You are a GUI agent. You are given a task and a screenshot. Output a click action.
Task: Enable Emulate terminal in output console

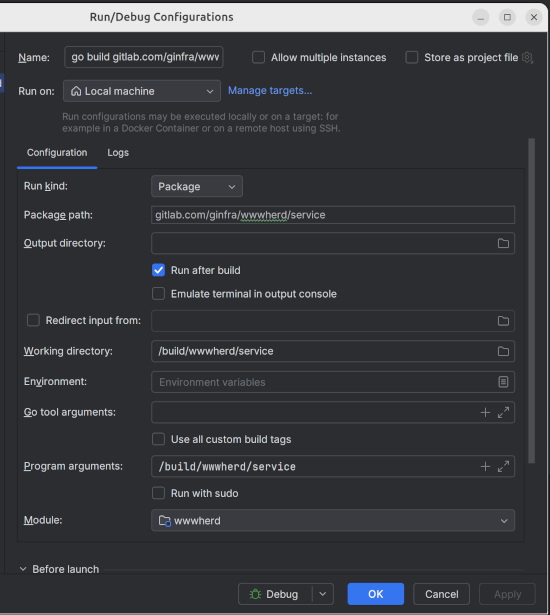(158, 294)
